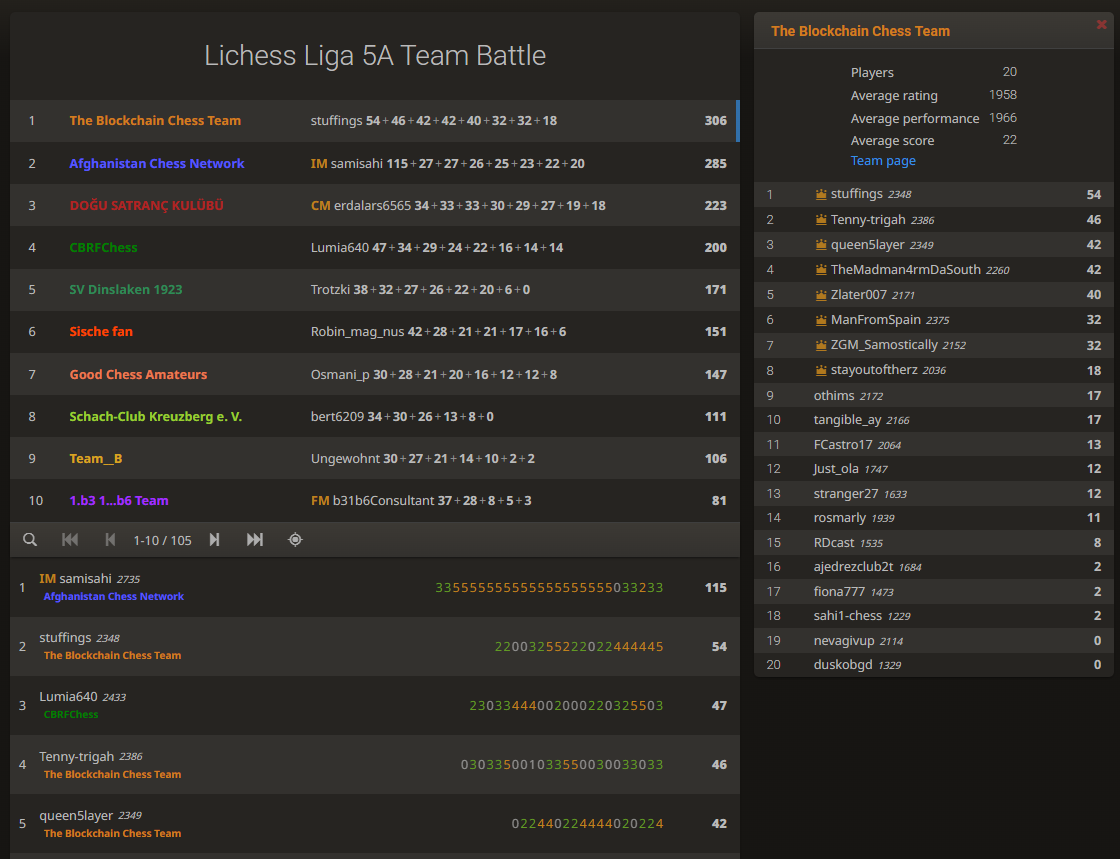Open The Blockchain Chess Team panel title link
The width and height of the screenshot is (1120, 859).
(x=860, y=31)
